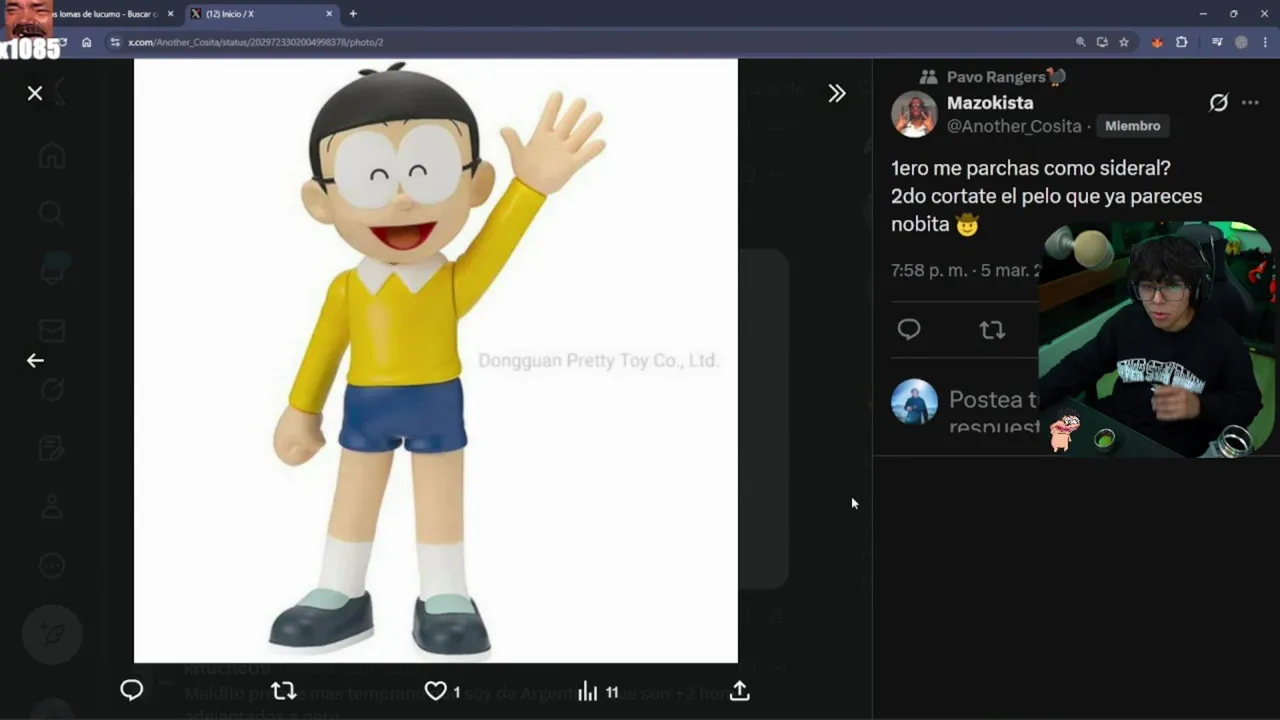1280x720 pixels.
Task: Click the install app icon in the address bar
Action: [x=1102, y=42]
